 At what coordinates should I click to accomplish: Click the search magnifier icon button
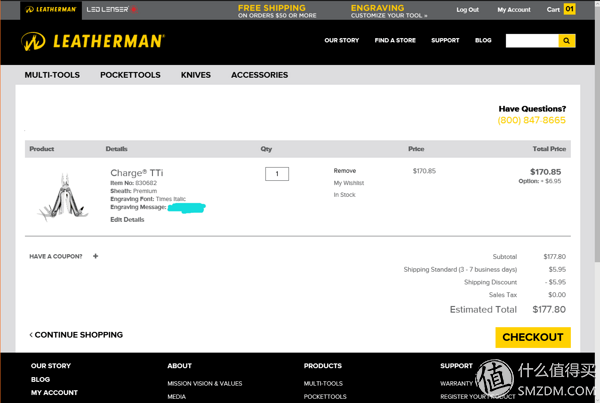(x=567, y=41)
